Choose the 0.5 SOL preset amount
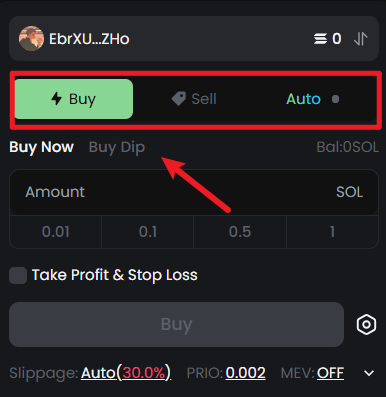 (x=240, y=232)
